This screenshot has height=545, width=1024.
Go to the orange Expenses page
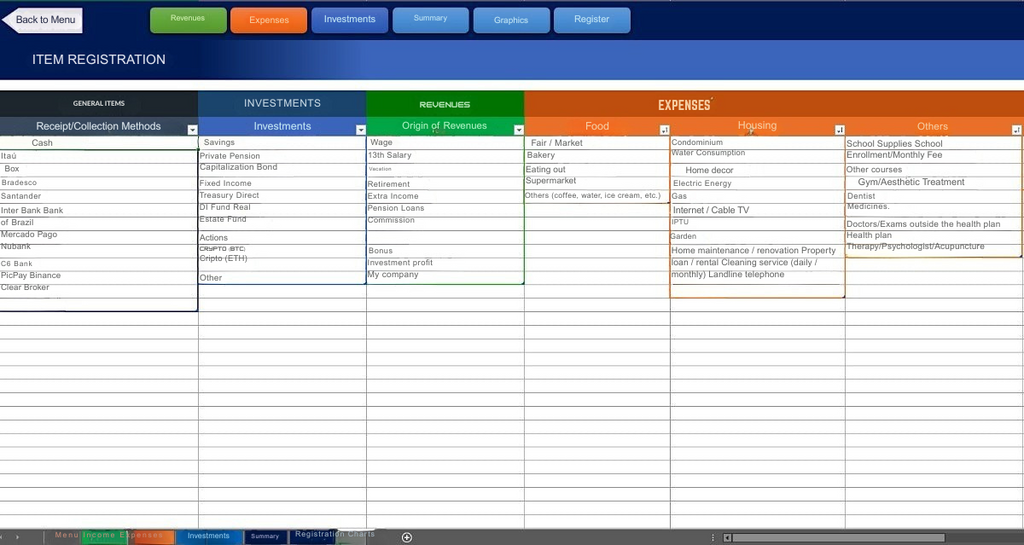click(x=268, y=20)
